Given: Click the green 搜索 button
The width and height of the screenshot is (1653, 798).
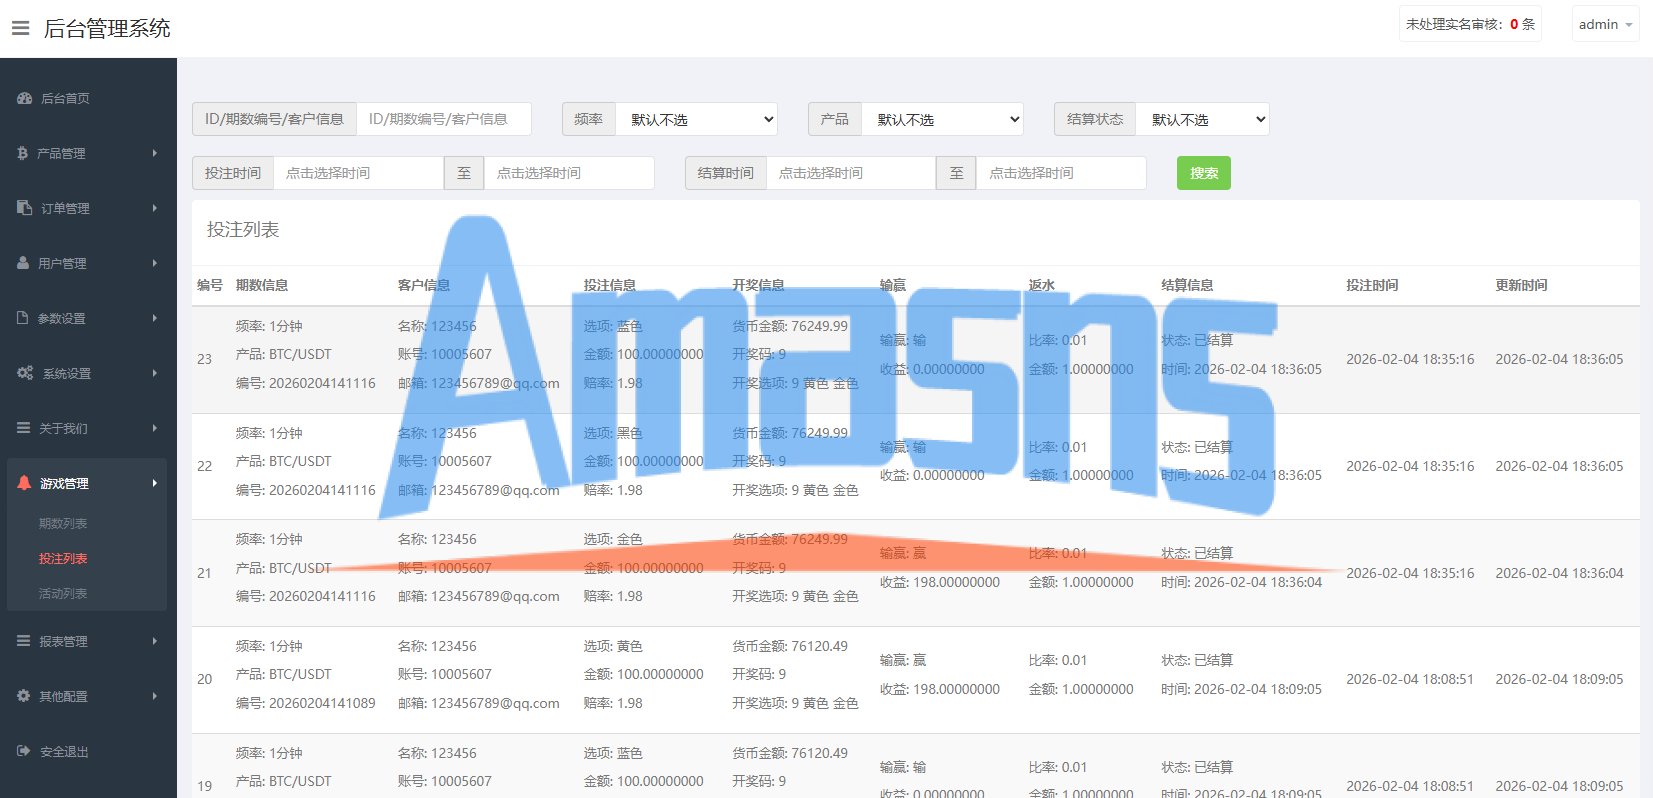Looking at the screenshot, I should point(1204,173).
